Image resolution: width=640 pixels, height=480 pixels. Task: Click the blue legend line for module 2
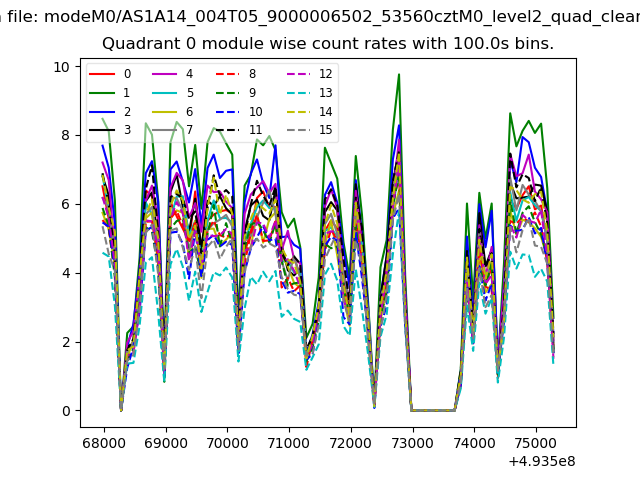102,111
